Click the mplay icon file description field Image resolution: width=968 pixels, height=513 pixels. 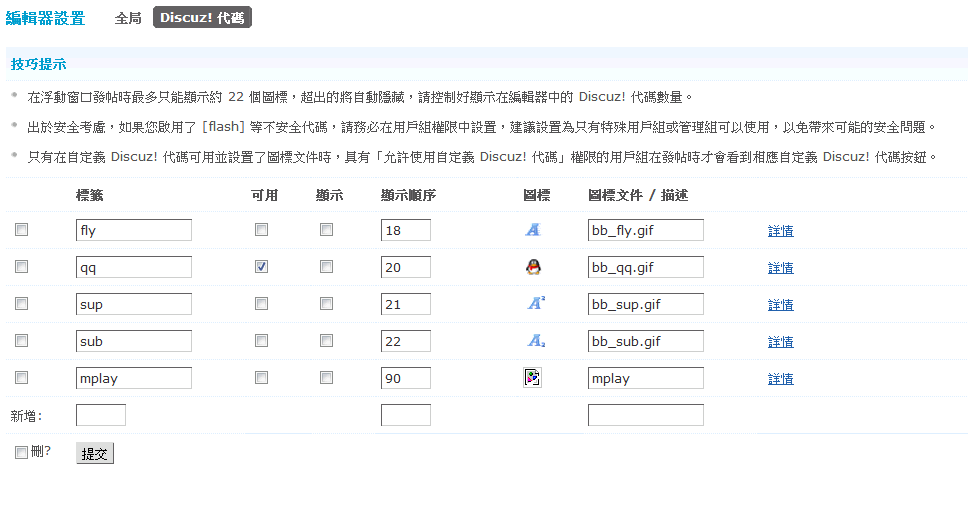(646, 378)
